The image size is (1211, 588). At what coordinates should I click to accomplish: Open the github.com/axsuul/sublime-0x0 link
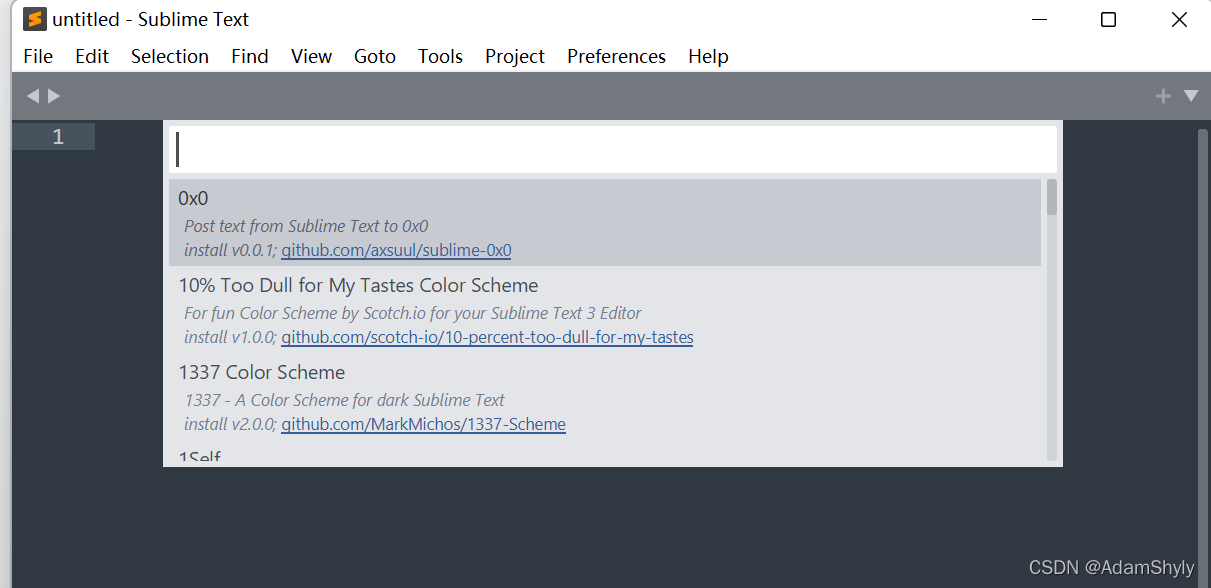coord(396,249)
